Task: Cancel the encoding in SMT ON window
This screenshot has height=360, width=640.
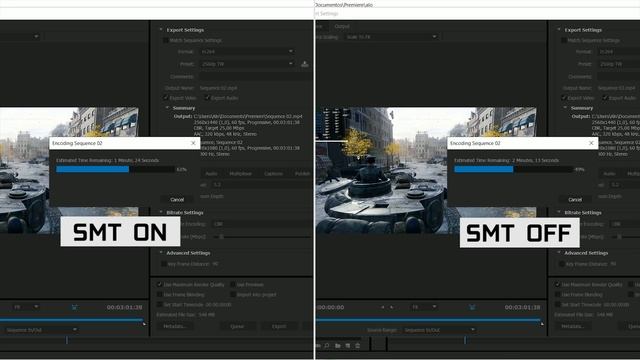Action: point(177,200)
